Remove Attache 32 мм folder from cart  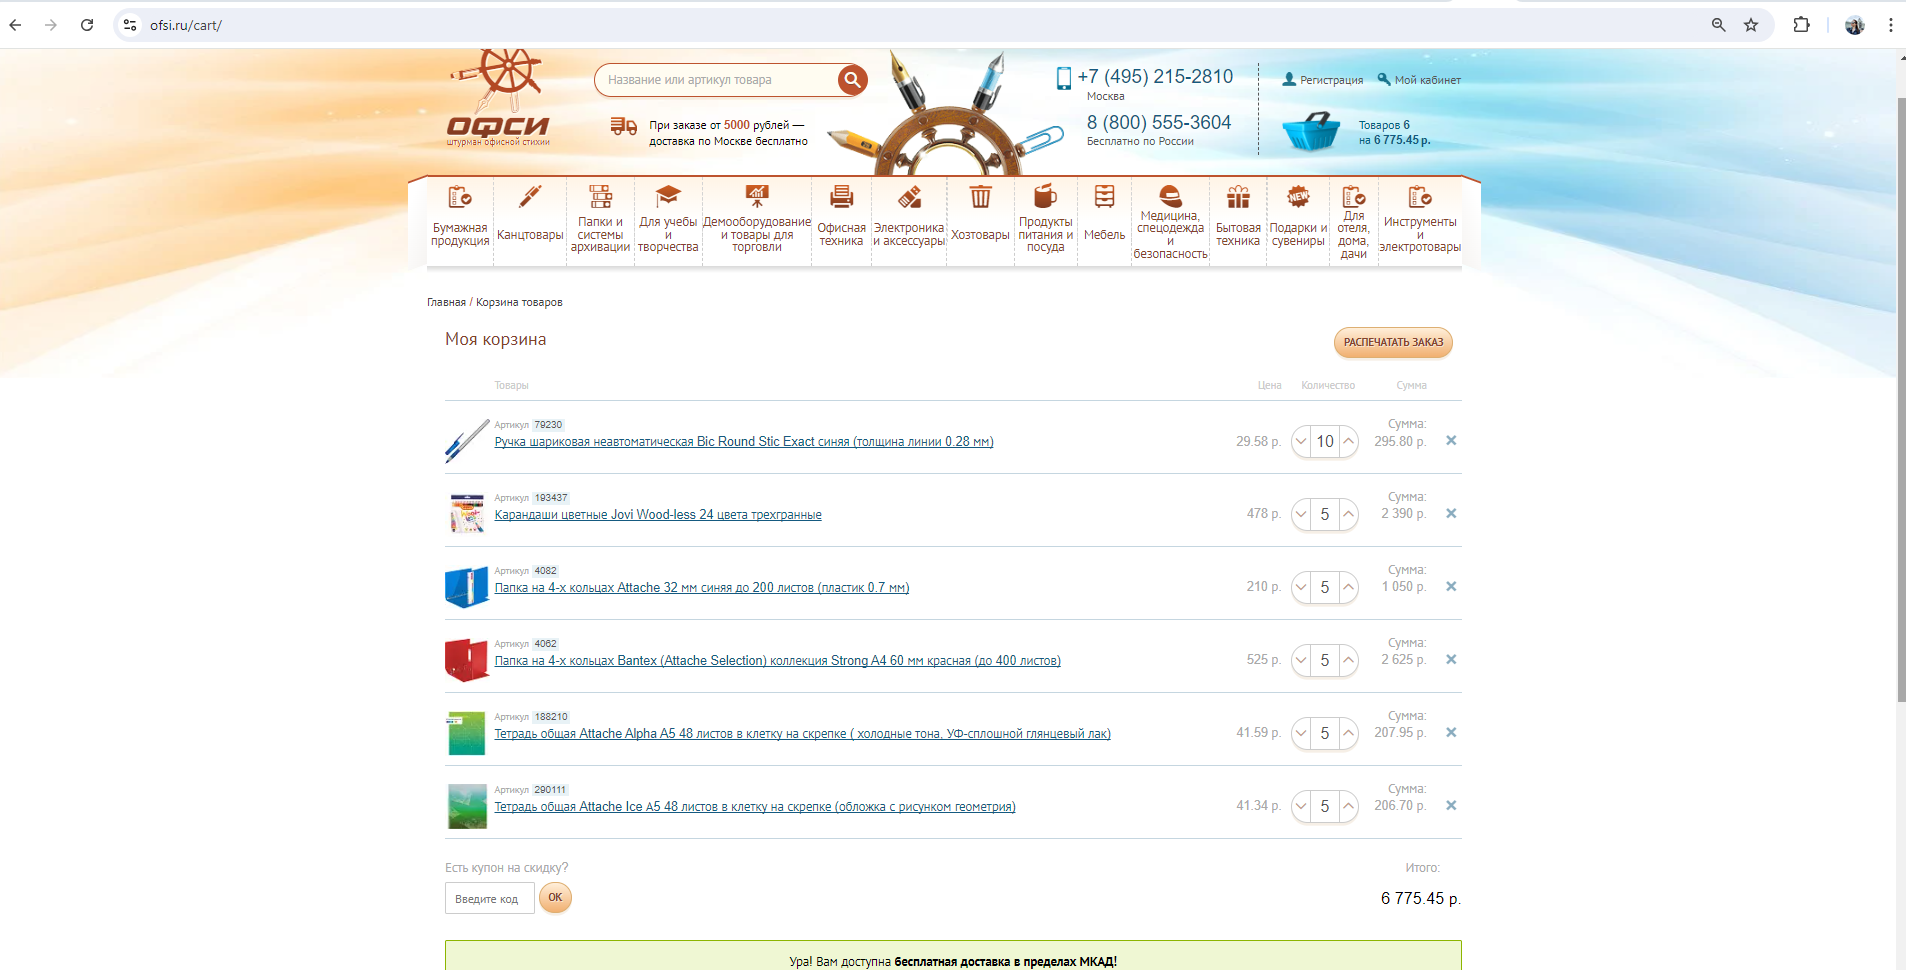tap(1451, 586)
